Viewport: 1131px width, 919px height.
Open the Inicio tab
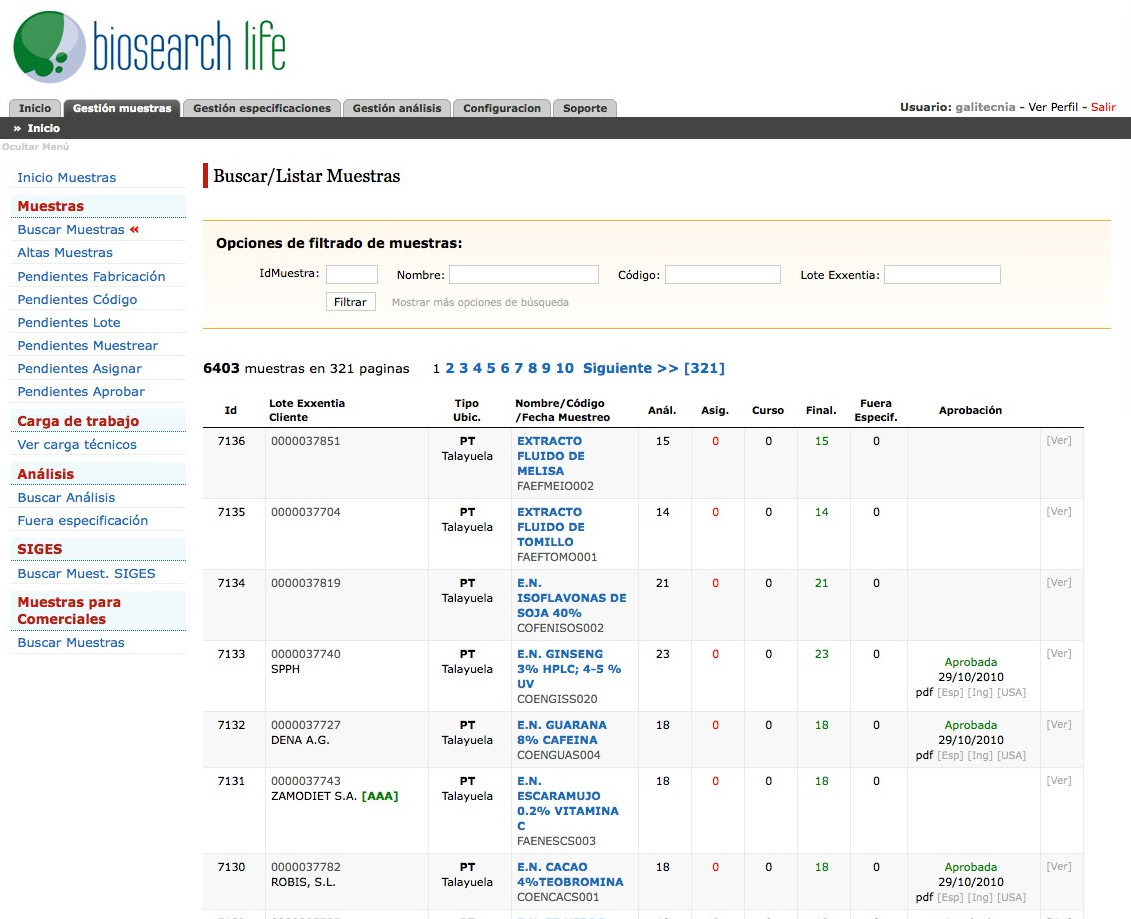(35, 108)
